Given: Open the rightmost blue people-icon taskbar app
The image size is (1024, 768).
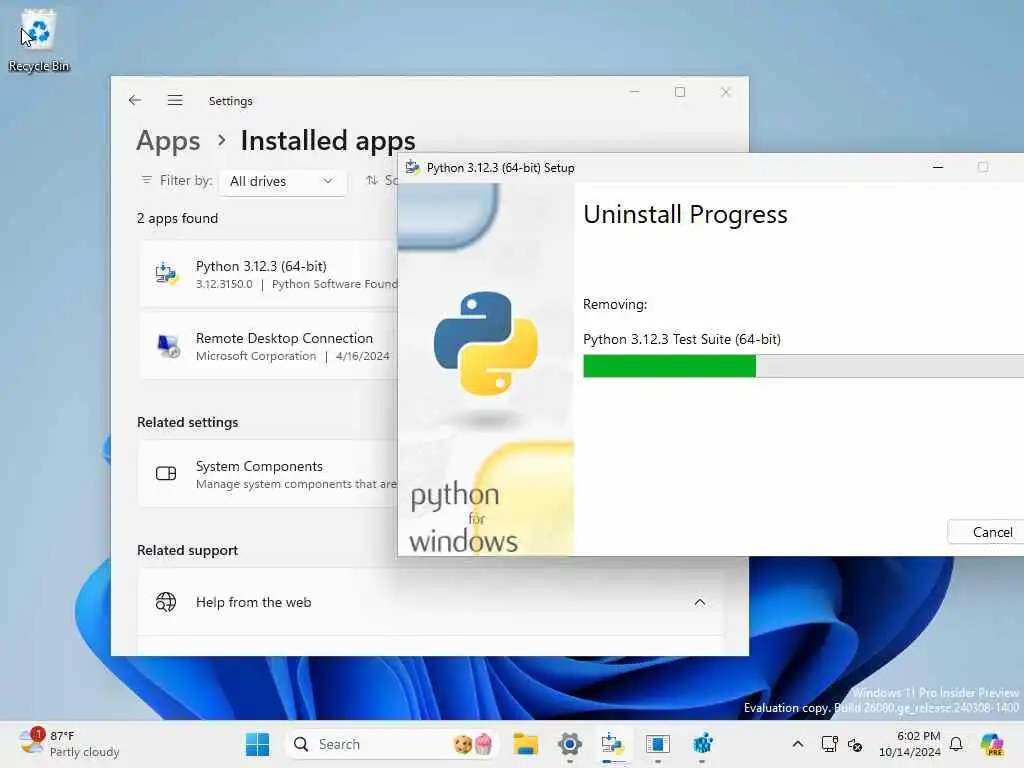Looking at the screenshot, I should point(702,744).
